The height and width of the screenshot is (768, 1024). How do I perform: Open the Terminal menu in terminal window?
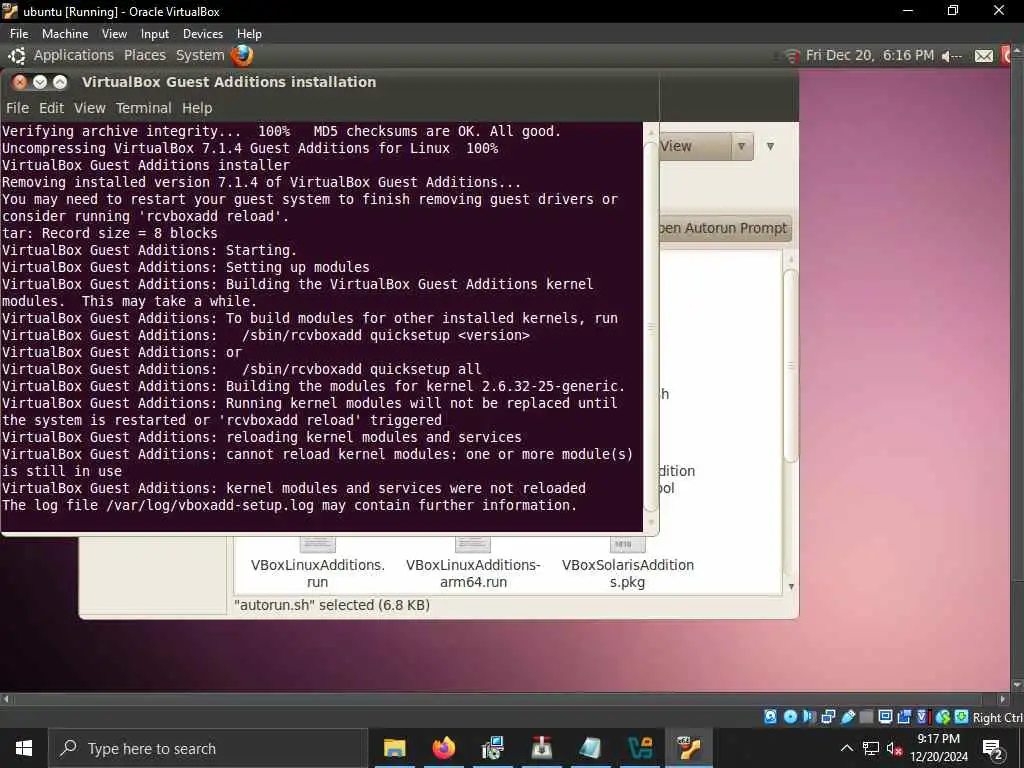coord(144,108)
